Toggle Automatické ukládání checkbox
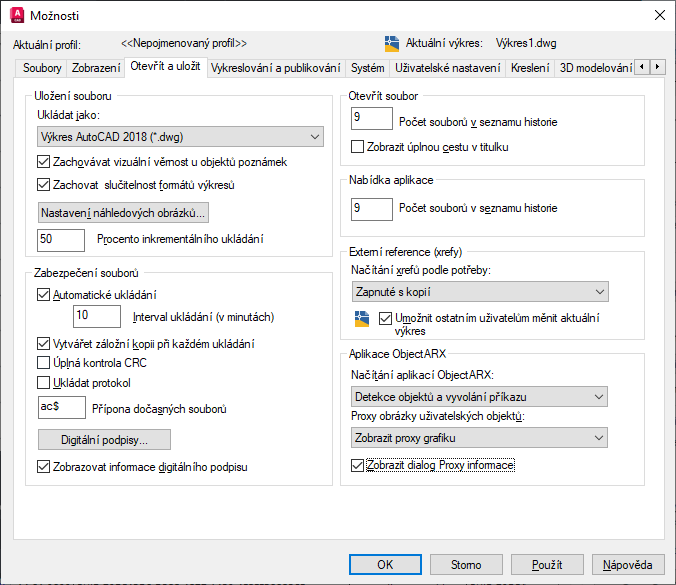 43,294
